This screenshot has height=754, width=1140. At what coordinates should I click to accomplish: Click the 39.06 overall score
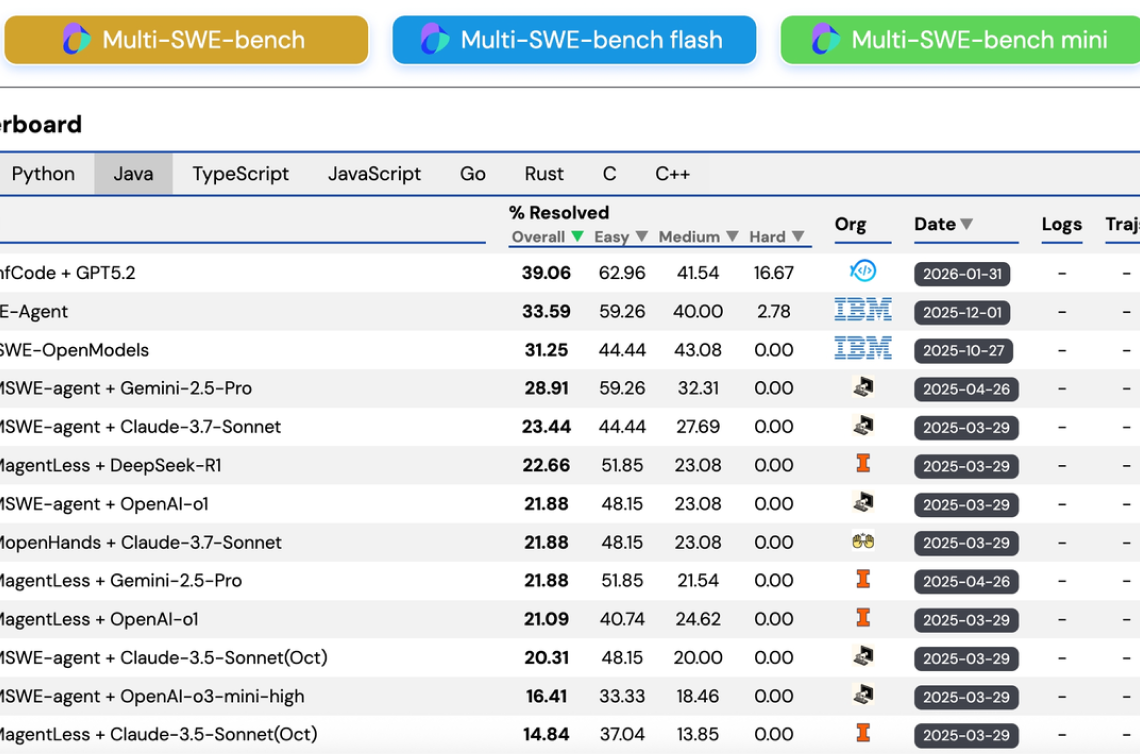click(546, 273)
